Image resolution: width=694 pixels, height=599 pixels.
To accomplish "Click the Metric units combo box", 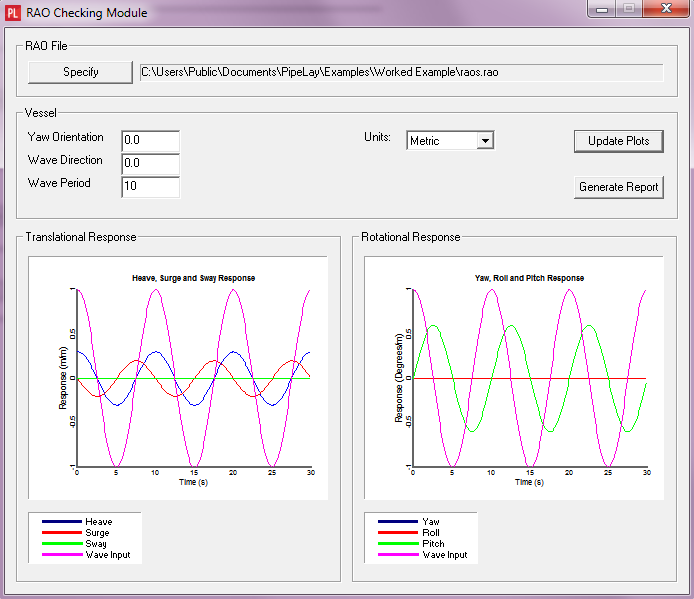I will coord(441,141).
